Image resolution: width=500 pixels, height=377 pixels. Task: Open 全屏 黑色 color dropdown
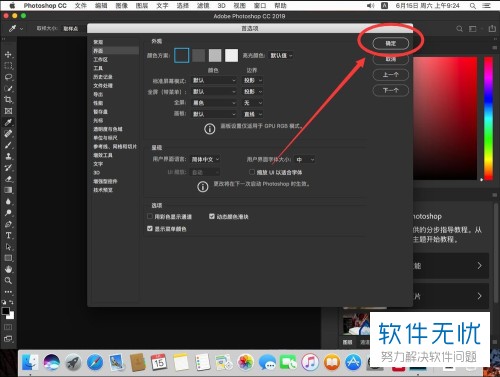click(x=214, y=103)
